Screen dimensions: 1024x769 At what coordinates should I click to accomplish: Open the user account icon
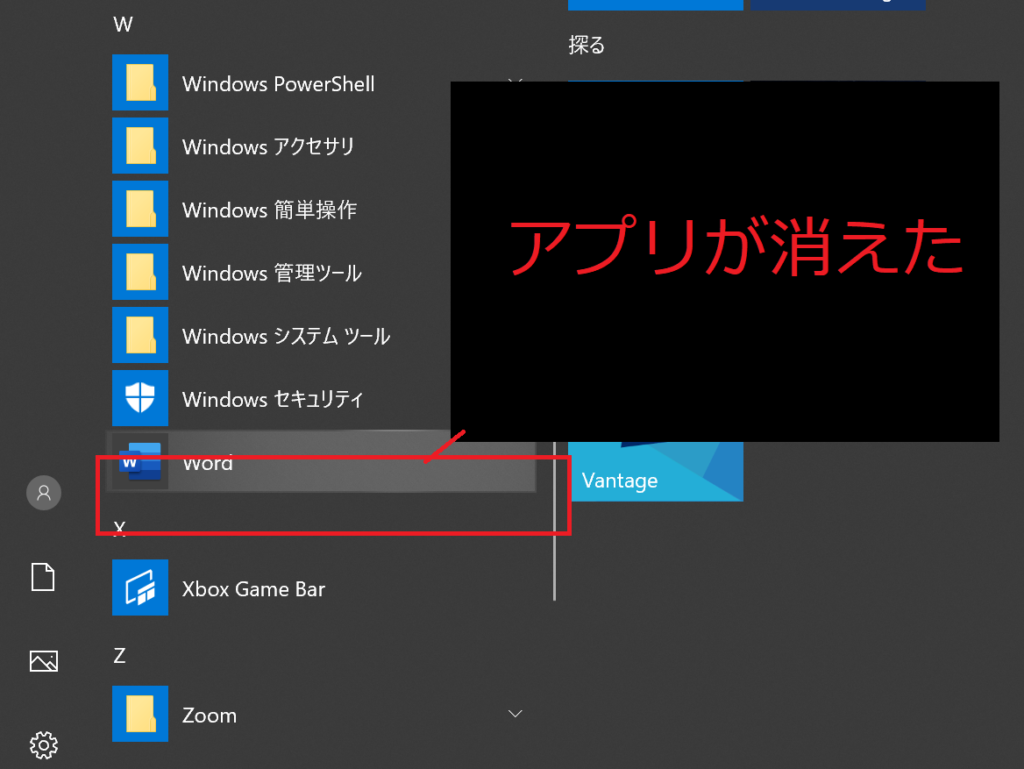(x=44, y=493)
